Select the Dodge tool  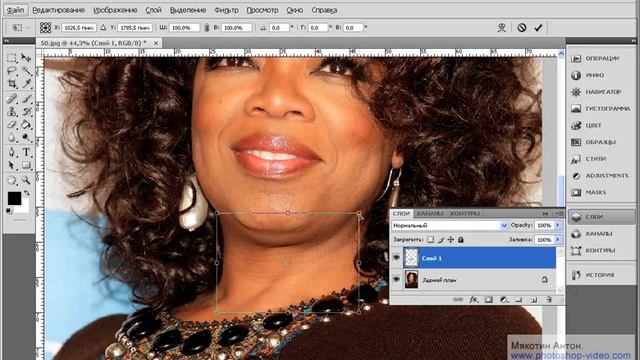point(26,138)
